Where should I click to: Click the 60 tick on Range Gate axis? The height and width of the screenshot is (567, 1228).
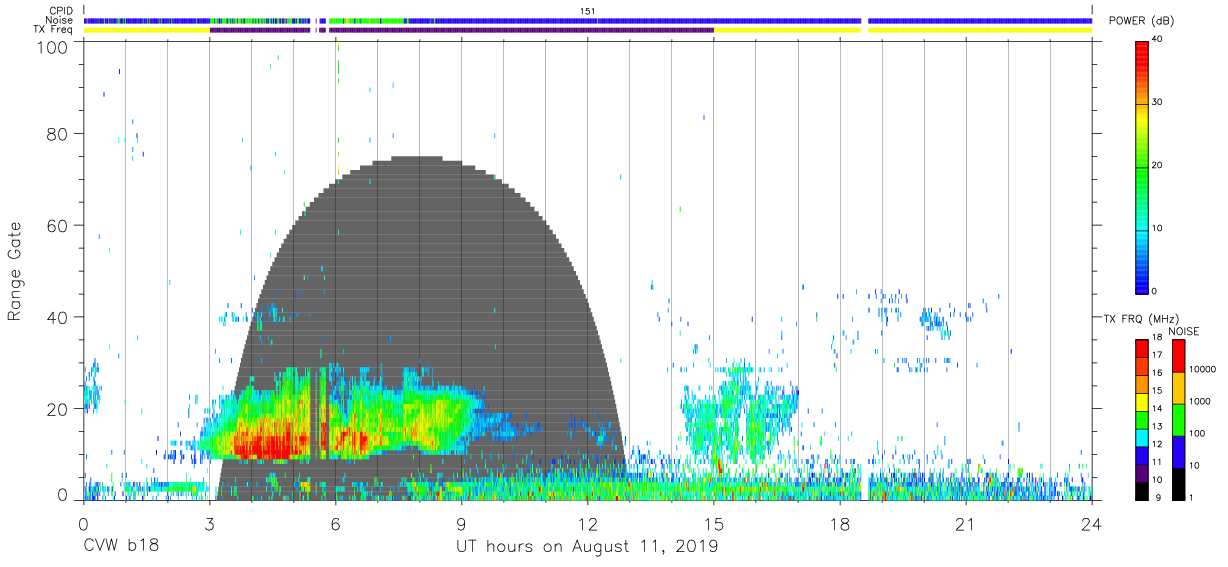pos(56,225)
